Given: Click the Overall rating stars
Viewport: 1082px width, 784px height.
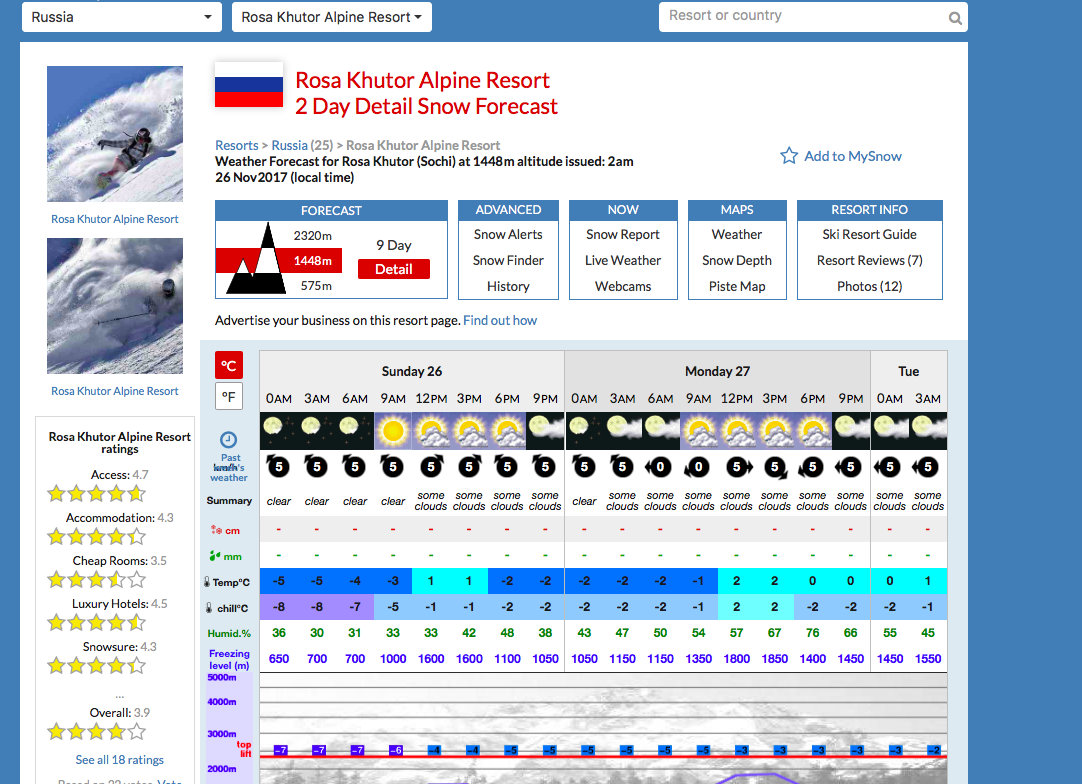Looking at the screenshot, I should (x=96, y=732).
